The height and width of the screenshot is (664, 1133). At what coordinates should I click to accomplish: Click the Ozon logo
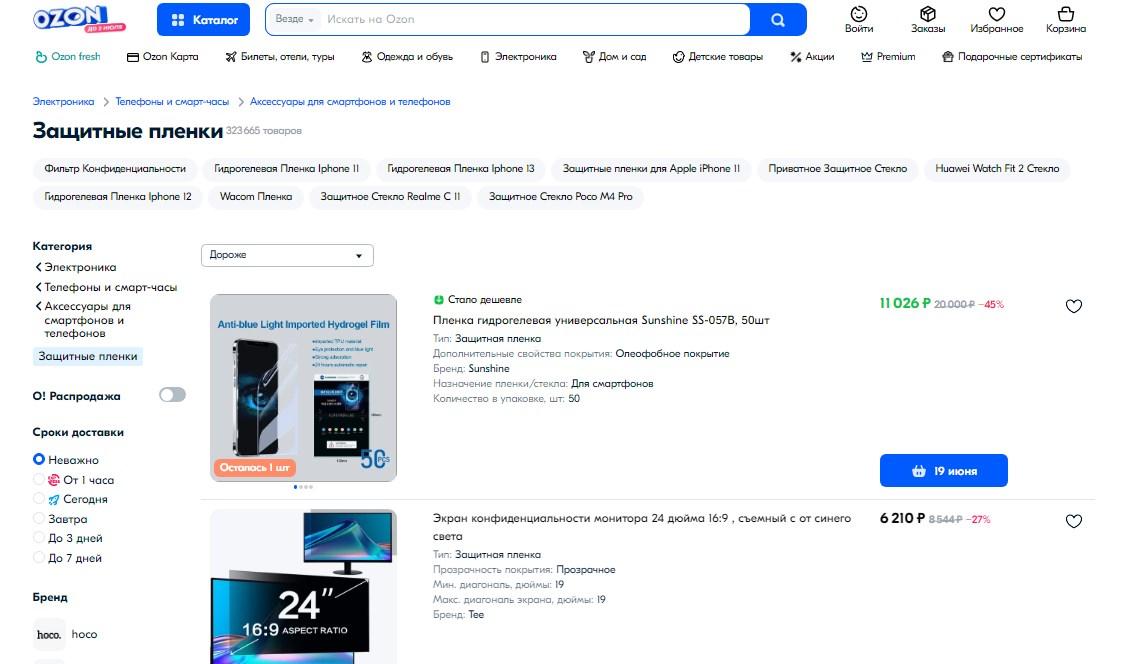click(x=79, y=19)
